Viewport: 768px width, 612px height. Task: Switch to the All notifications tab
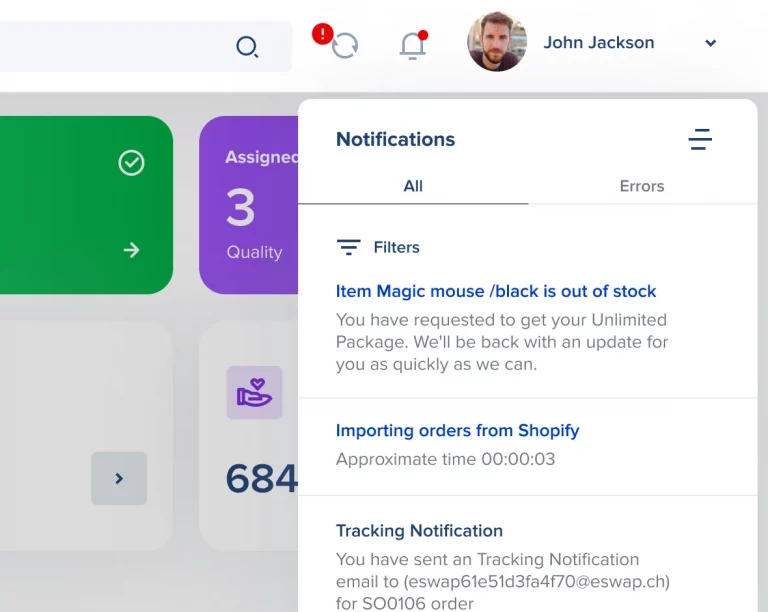(413, 186)
